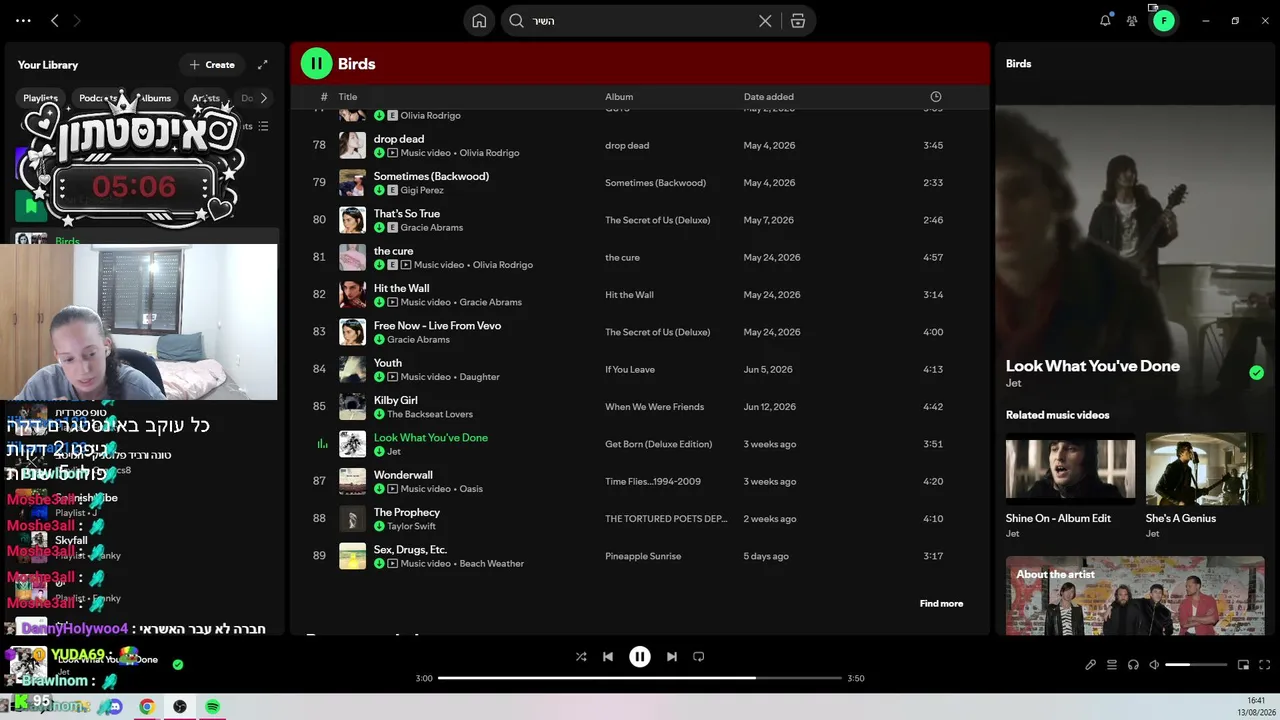Select the Artists filter chip

point(206,98)
